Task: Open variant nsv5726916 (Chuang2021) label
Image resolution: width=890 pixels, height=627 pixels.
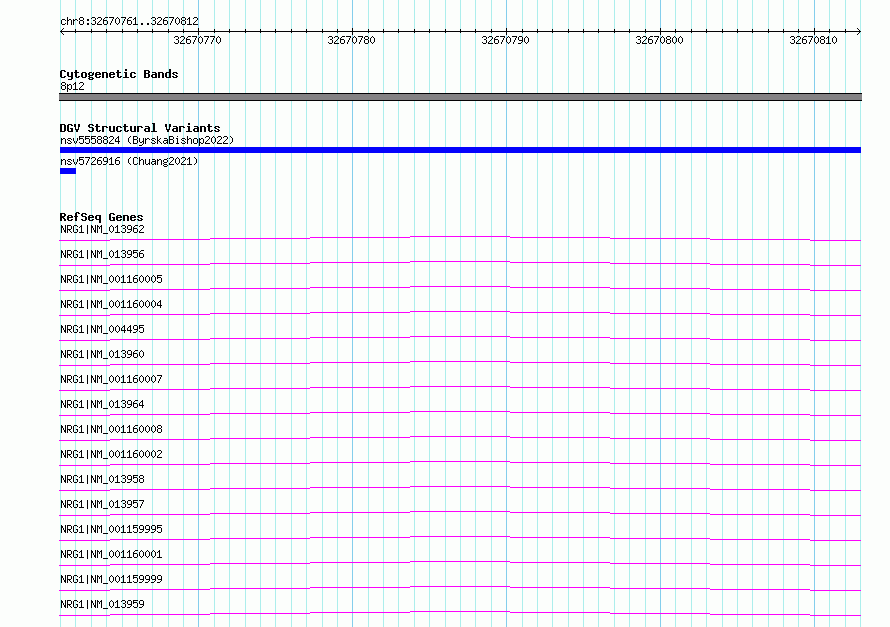Action: 129,161
